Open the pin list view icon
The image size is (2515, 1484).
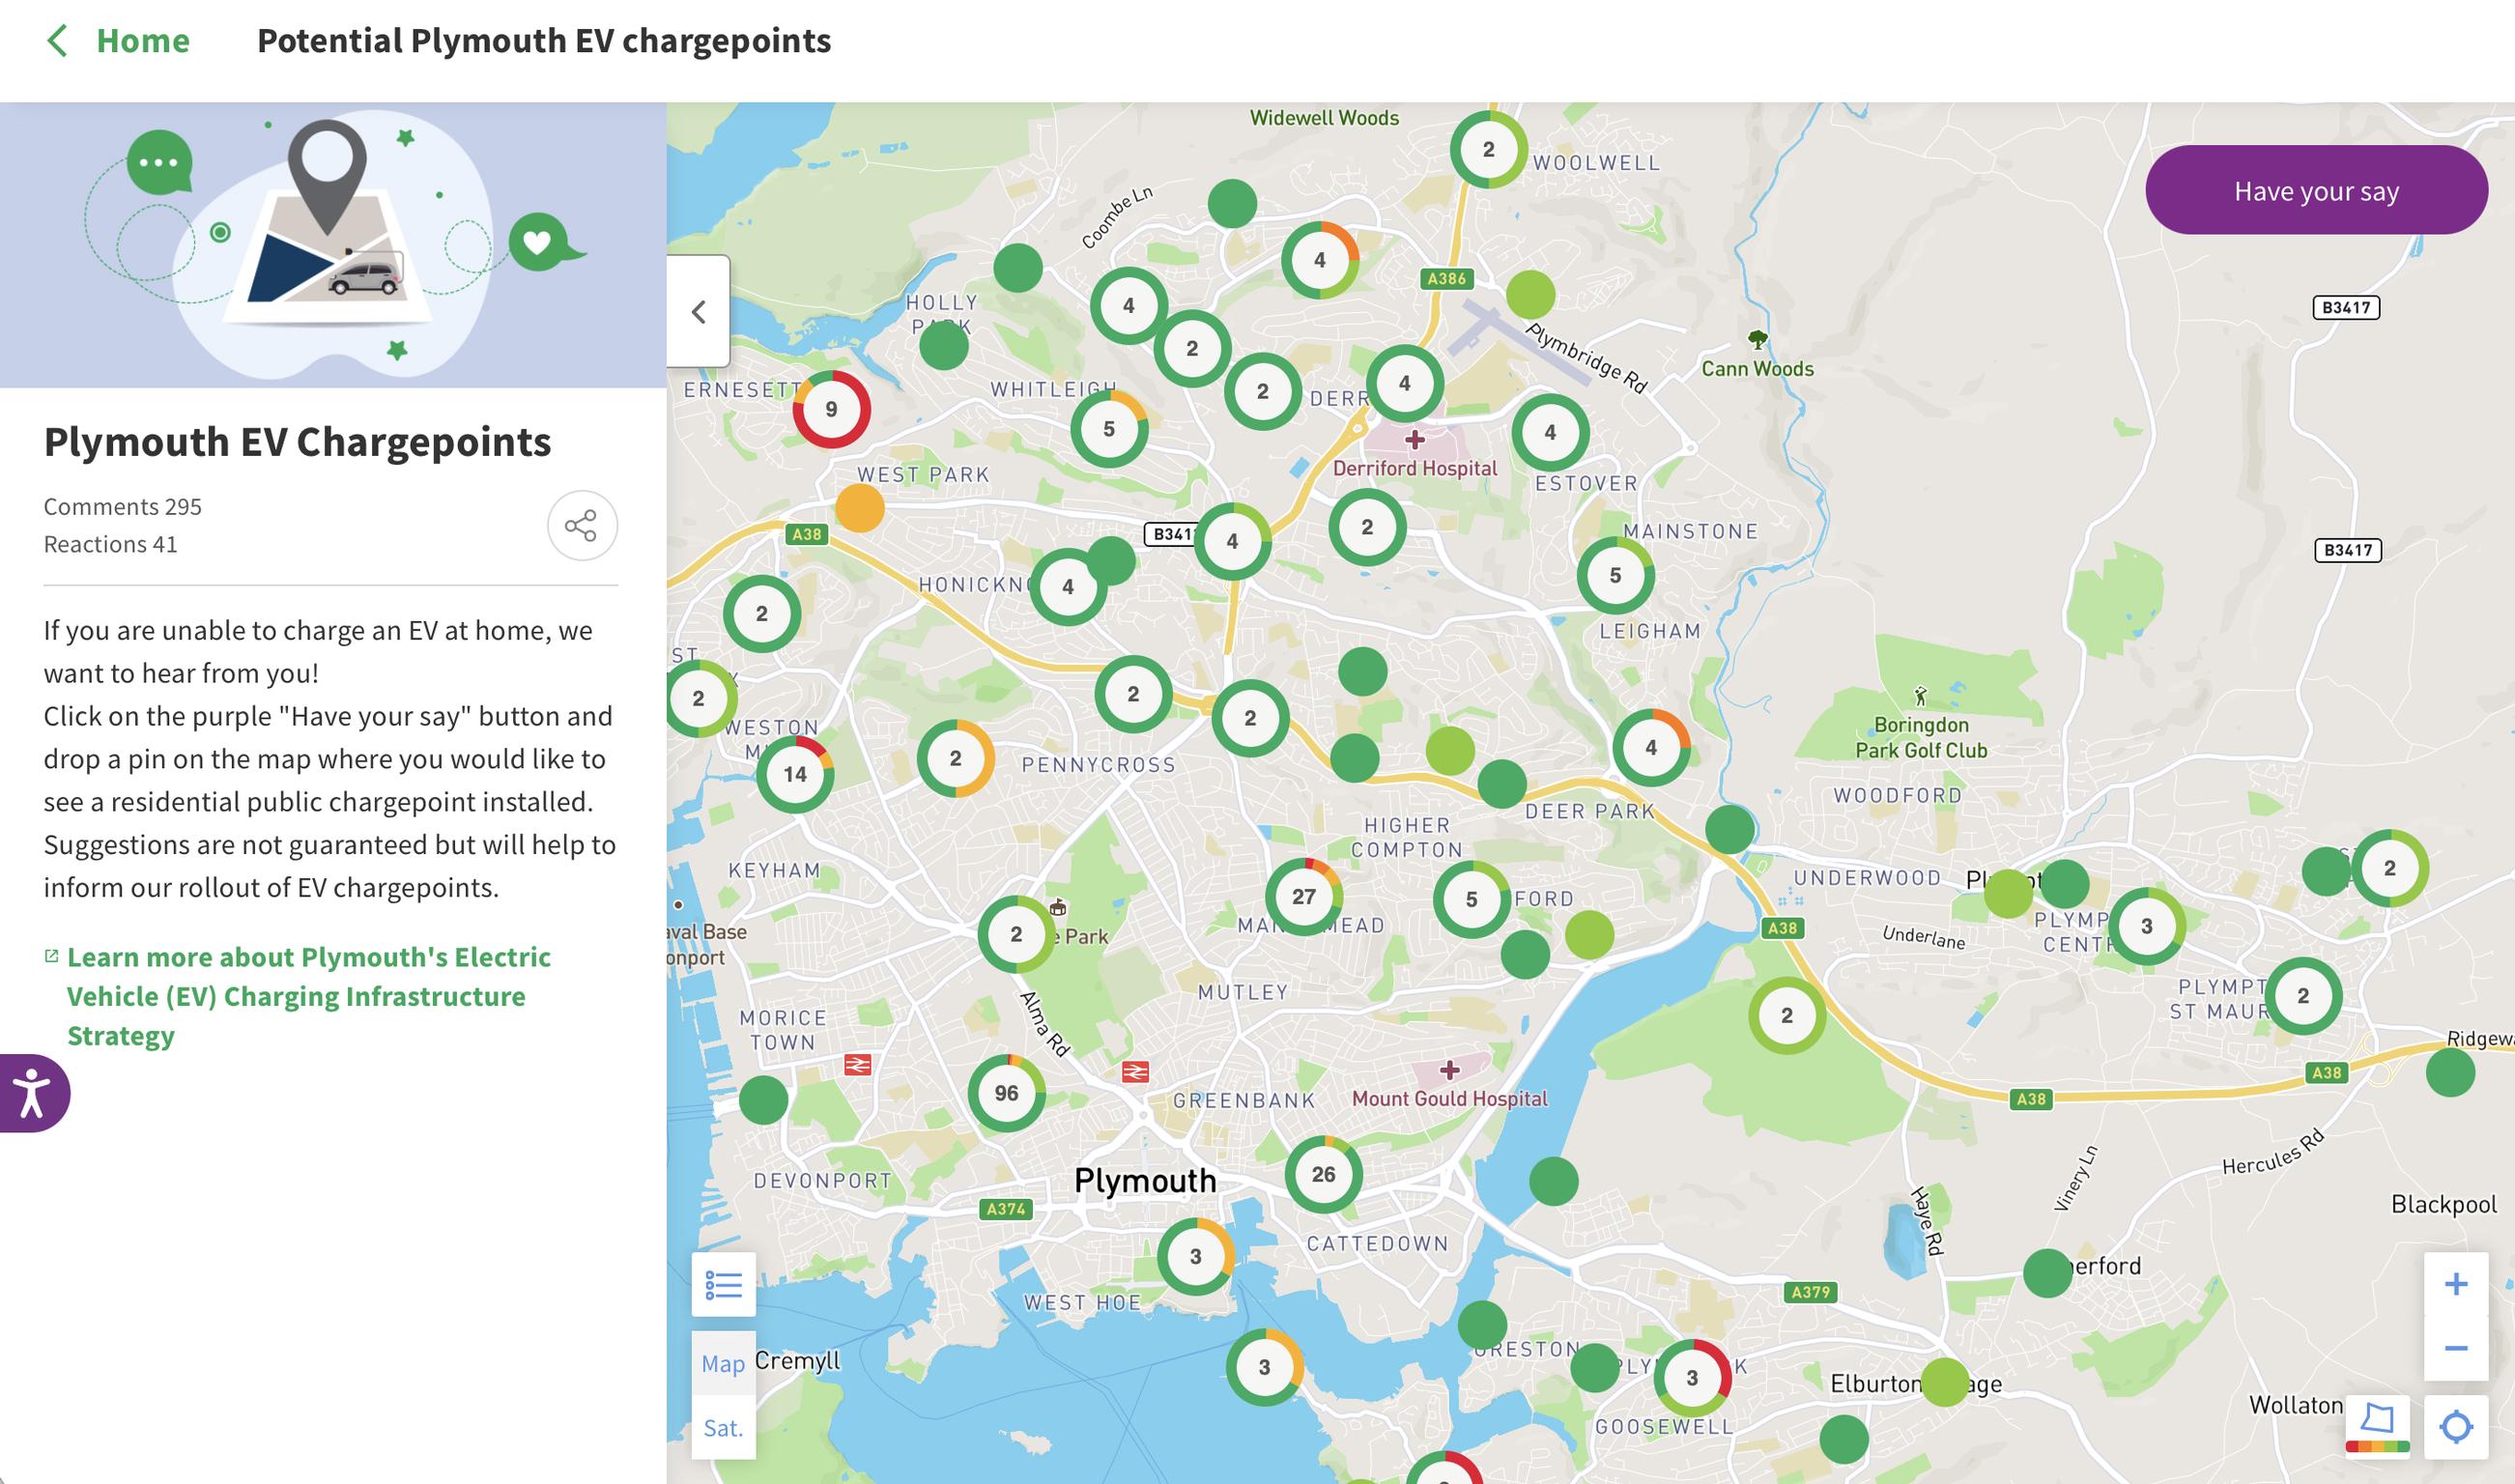coord(724,1283)
